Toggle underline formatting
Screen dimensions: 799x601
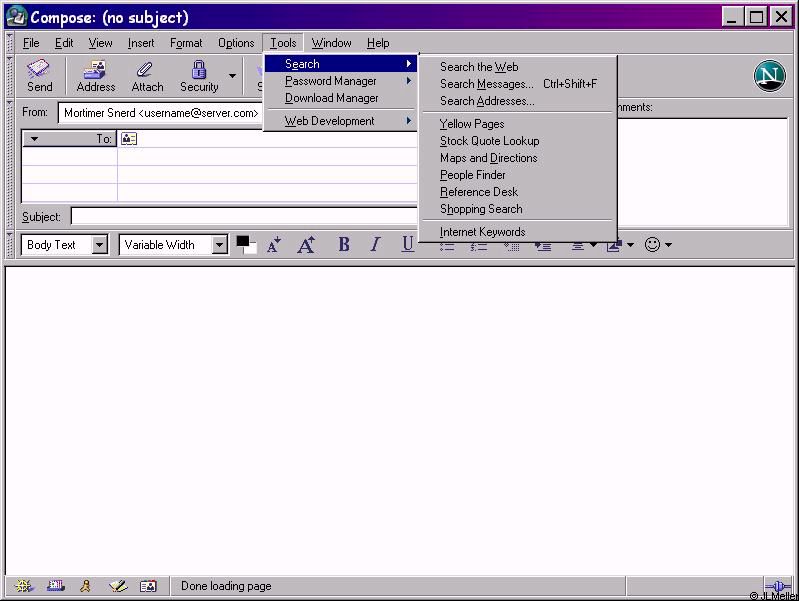(408, 245)
